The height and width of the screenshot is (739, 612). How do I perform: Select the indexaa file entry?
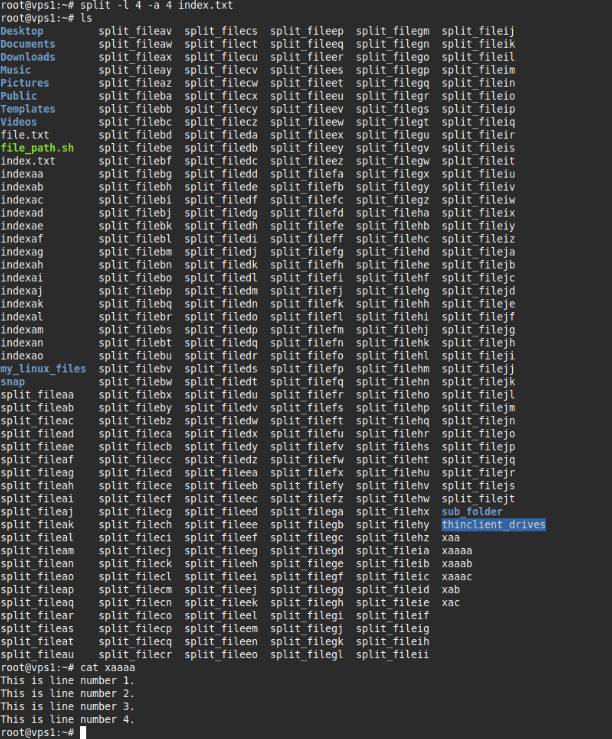(22, 174)
